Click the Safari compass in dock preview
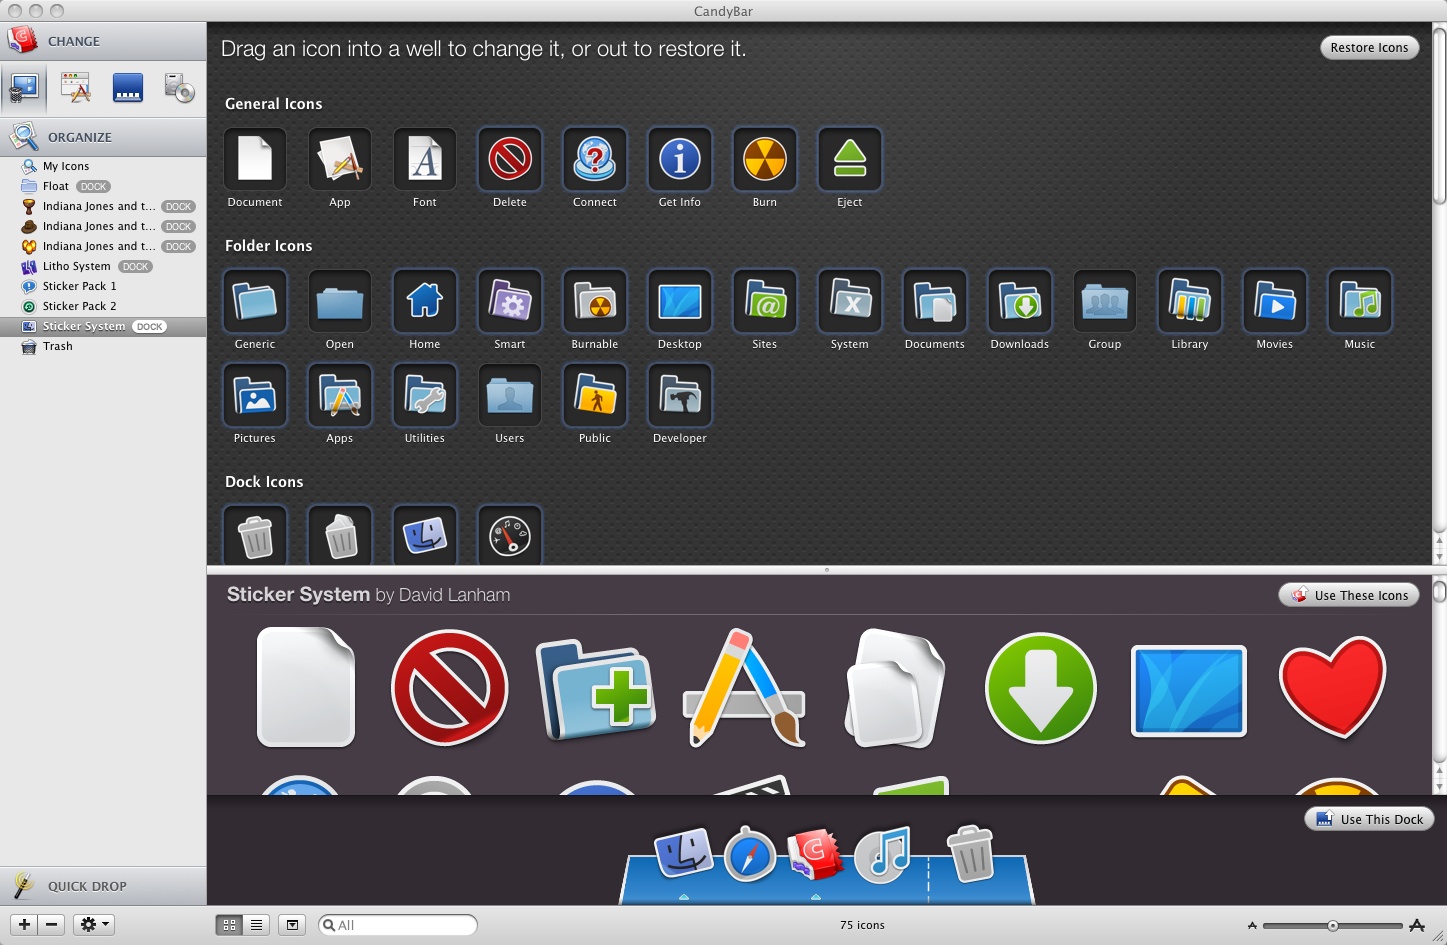The height and width of the screenshot is (945, 1447). (750, 855)
